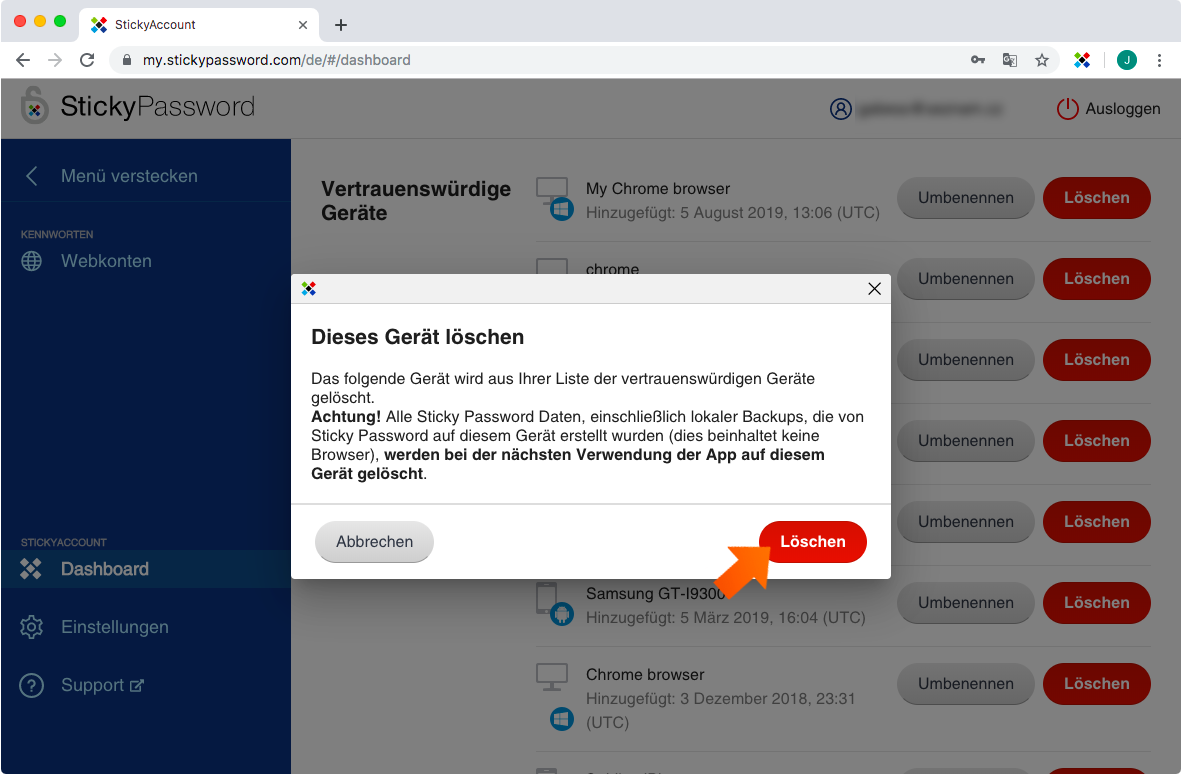The width and height of the screenshot is (1181, 775).
Task: Select the My Chrome browser device name
Action: point(658,188)
